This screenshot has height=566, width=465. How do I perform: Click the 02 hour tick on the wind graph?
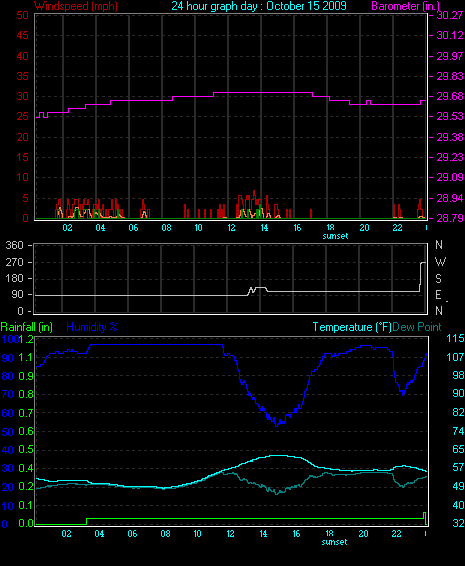point(67,228)
